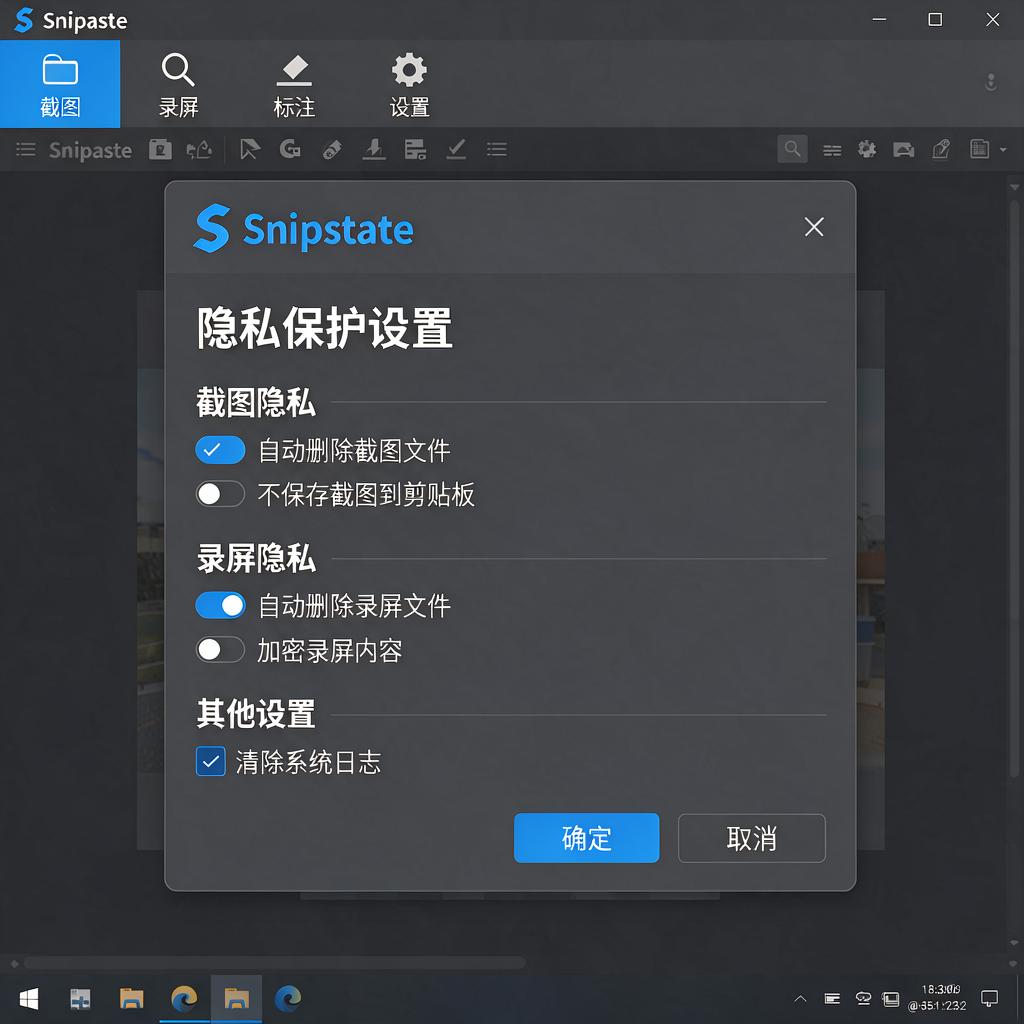This screenshot has width=1024, height=1024.
Task: Expand the dropdown arrow after the page icon
Action: (x=1003, y=150)
